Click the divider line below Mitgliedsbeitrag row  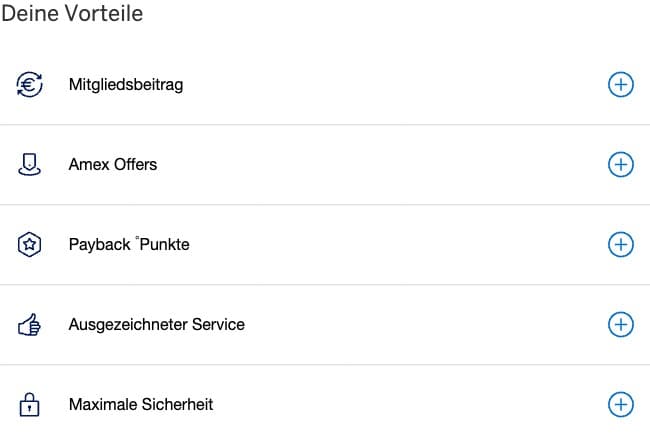[x=325, y=125]
